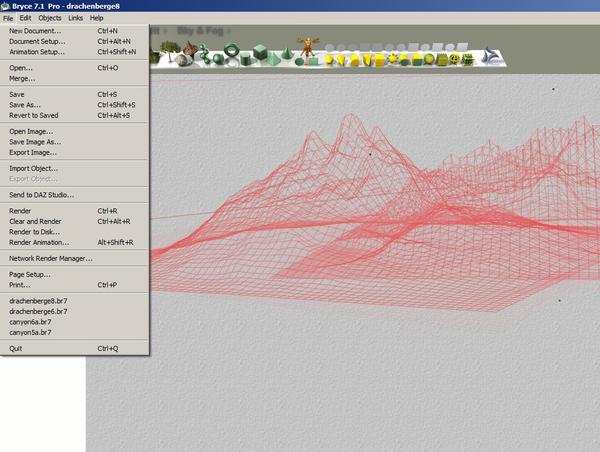
Task: Choose Page Setup... menu item
Action: click(74, 274)
